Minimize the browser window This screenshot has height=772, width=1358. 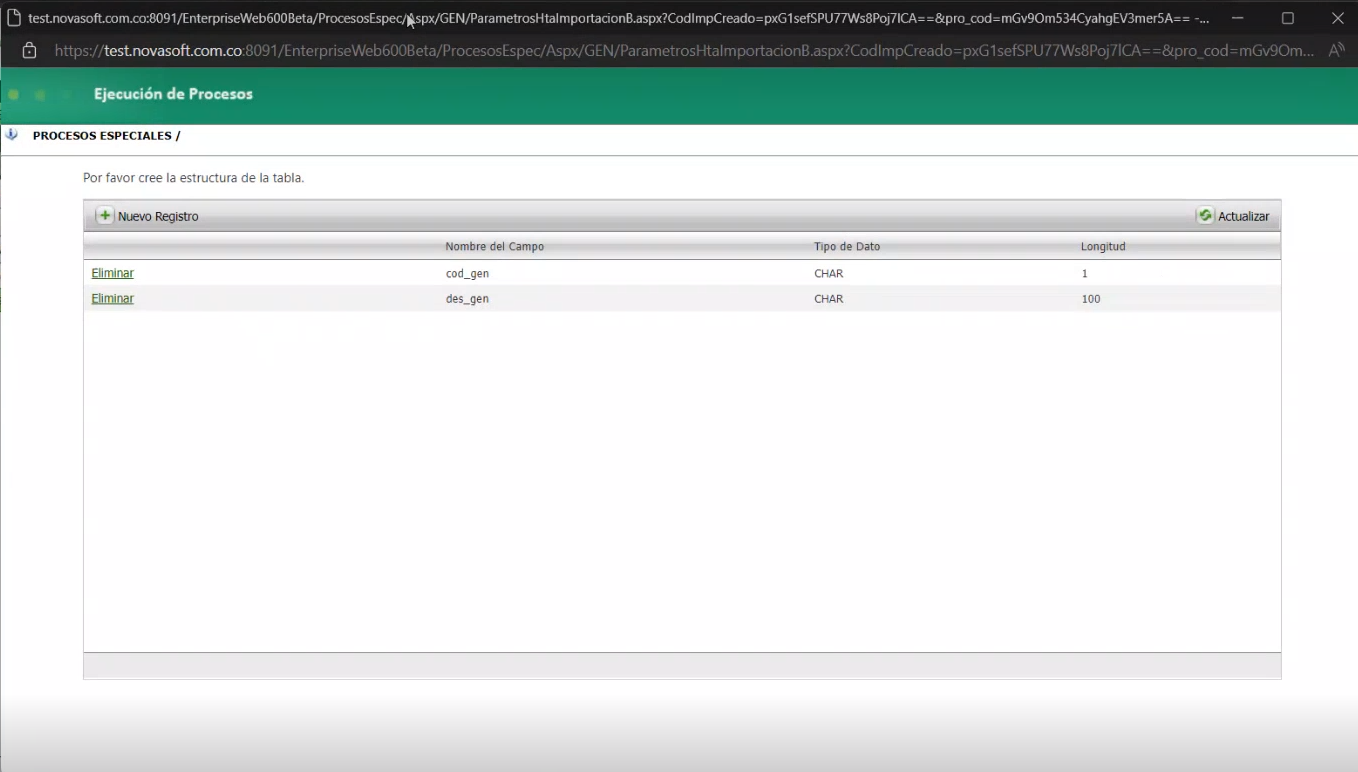pos(1237,18)
